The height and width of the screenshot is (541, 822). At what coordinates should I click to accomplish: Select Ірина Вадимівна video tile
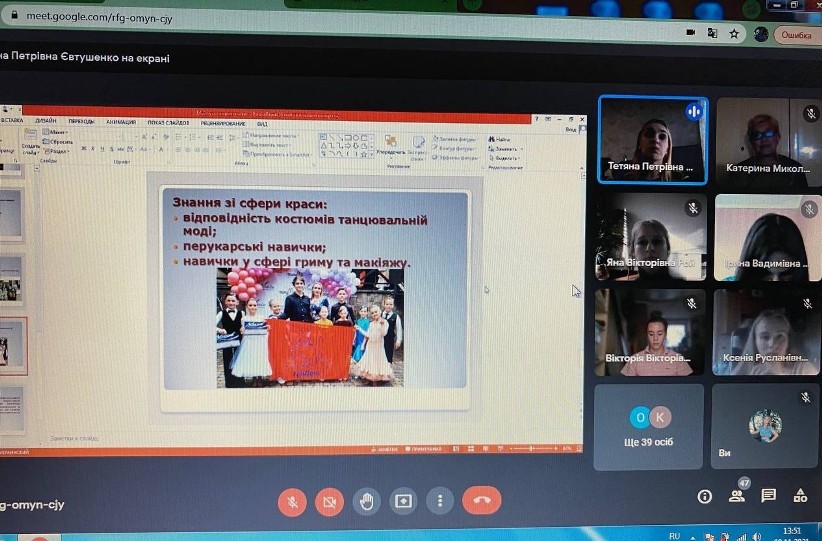click(767, 237)
